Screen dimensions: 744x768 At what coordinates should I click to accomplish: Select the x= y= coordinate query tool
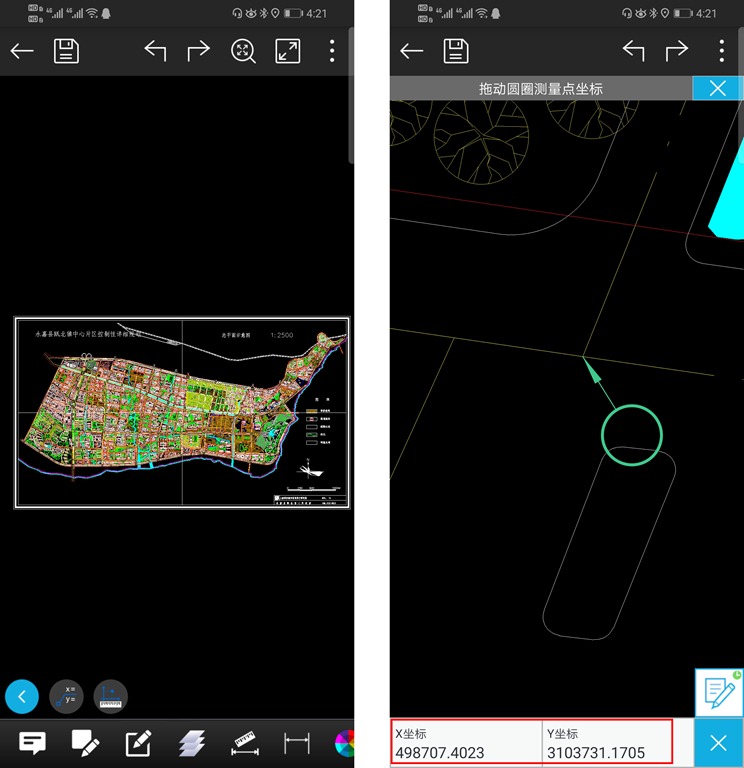coord(67,696)
